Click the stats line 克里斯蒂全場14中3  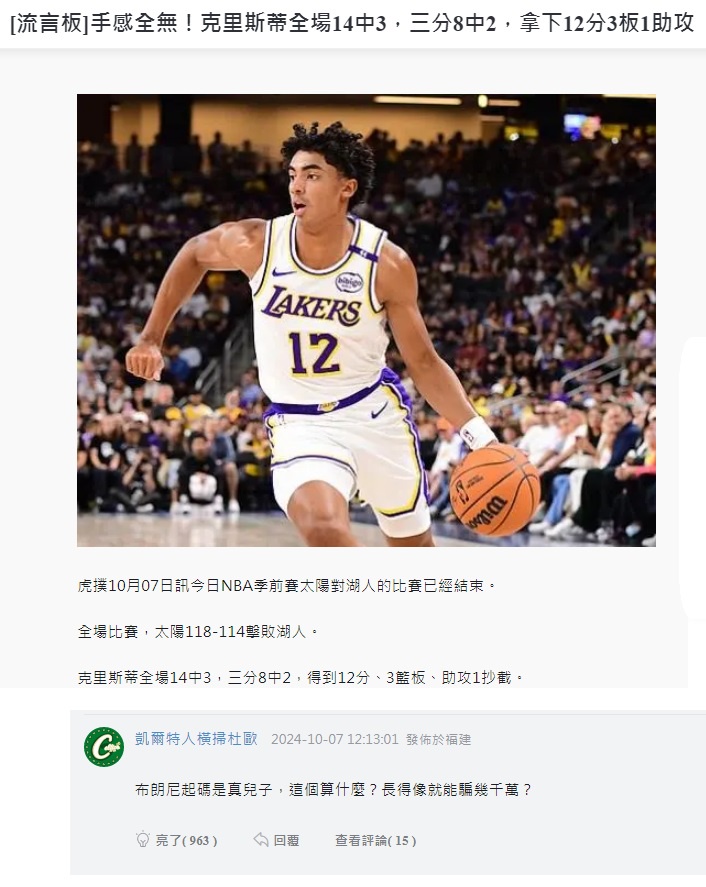click(301, 677)
